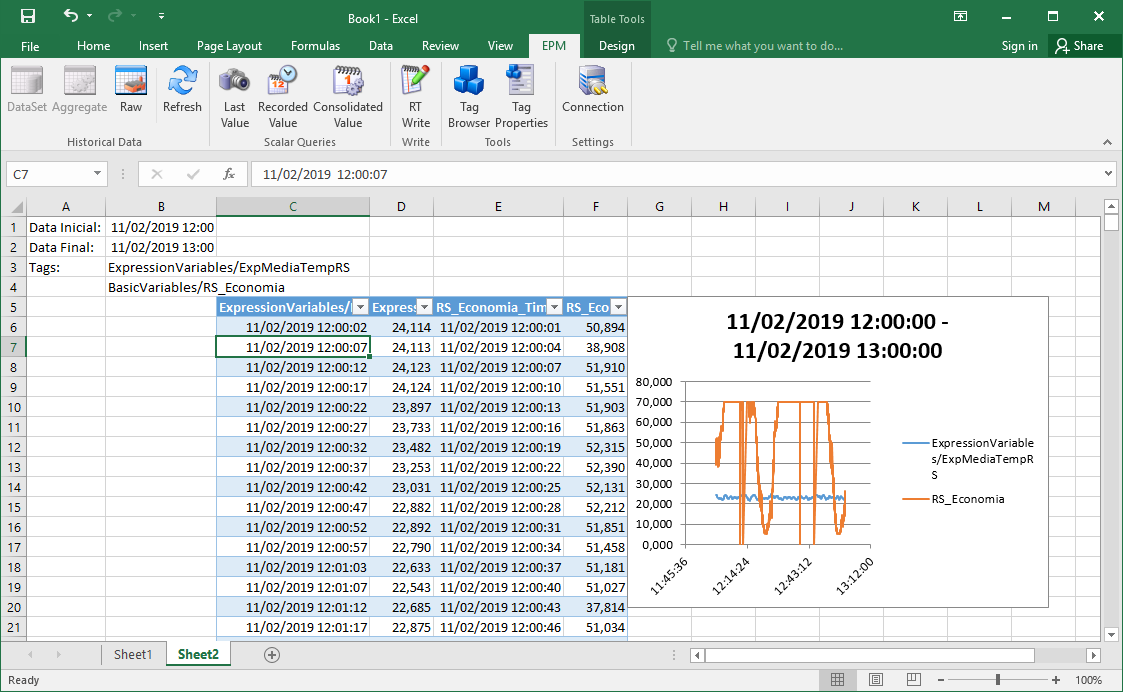Select Normal view button in status bar
The height and width of the screenshot is (692, 1123).
[x=837, y=680]
